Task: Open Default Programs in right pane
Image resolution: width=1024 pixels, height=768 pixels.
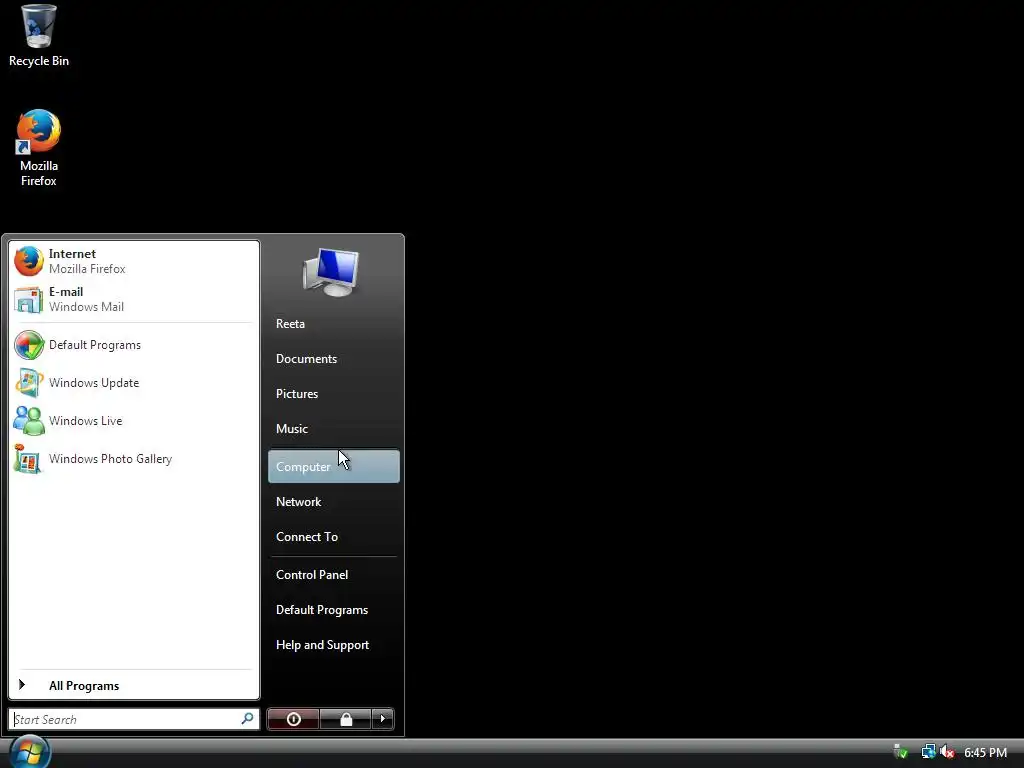Action: (x=334, y=610)
